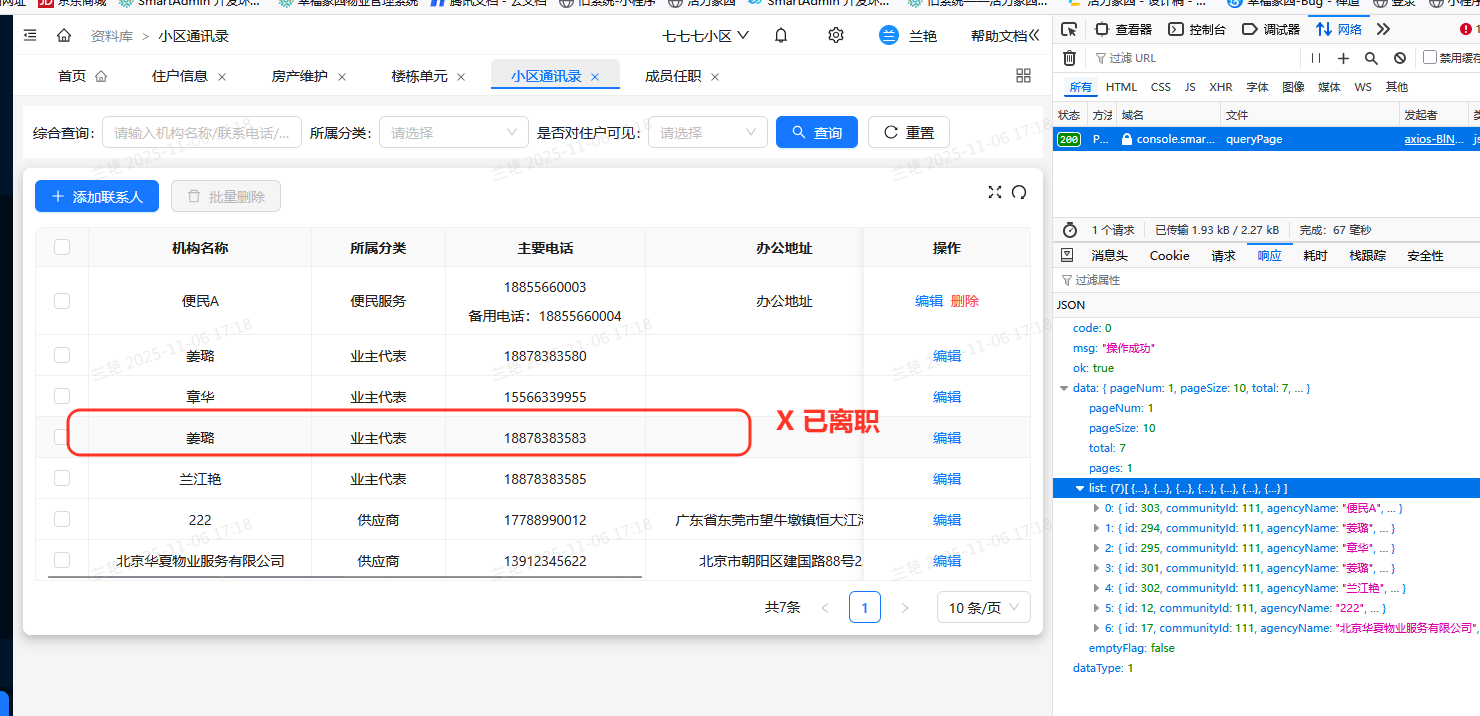This screenshot has height=716, width=1480.
Task: Switch to the 住户信息 tab
Action: click(x=180, y=76)
